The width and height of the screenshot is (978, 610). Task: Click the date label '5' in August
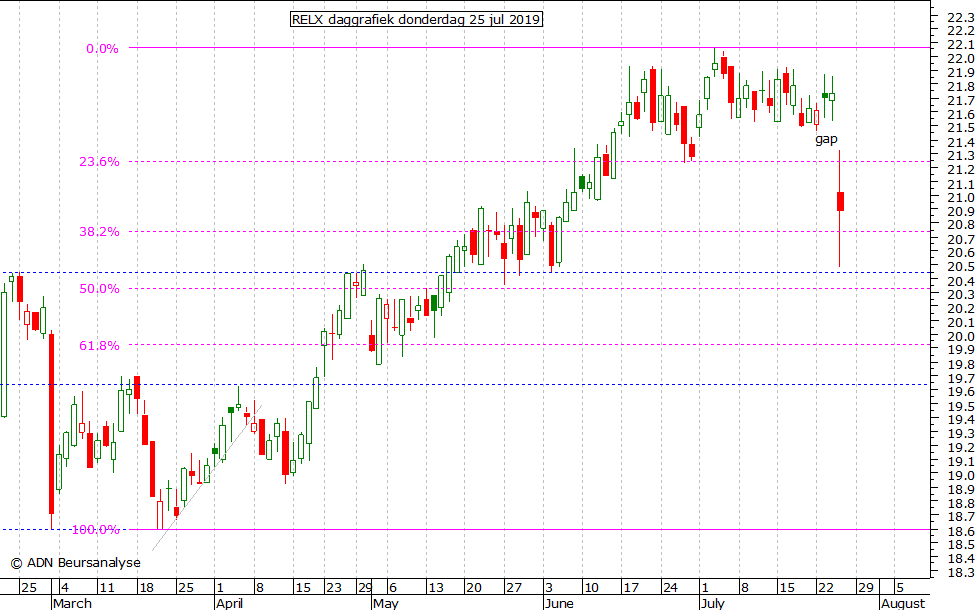(899, 588)
